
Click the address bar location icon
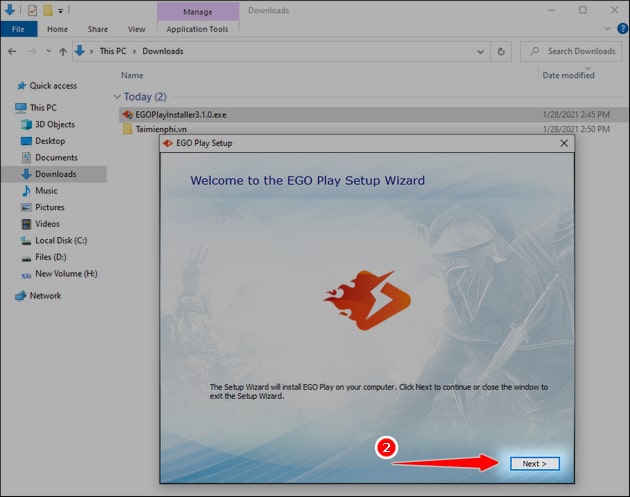click(80, 51)
